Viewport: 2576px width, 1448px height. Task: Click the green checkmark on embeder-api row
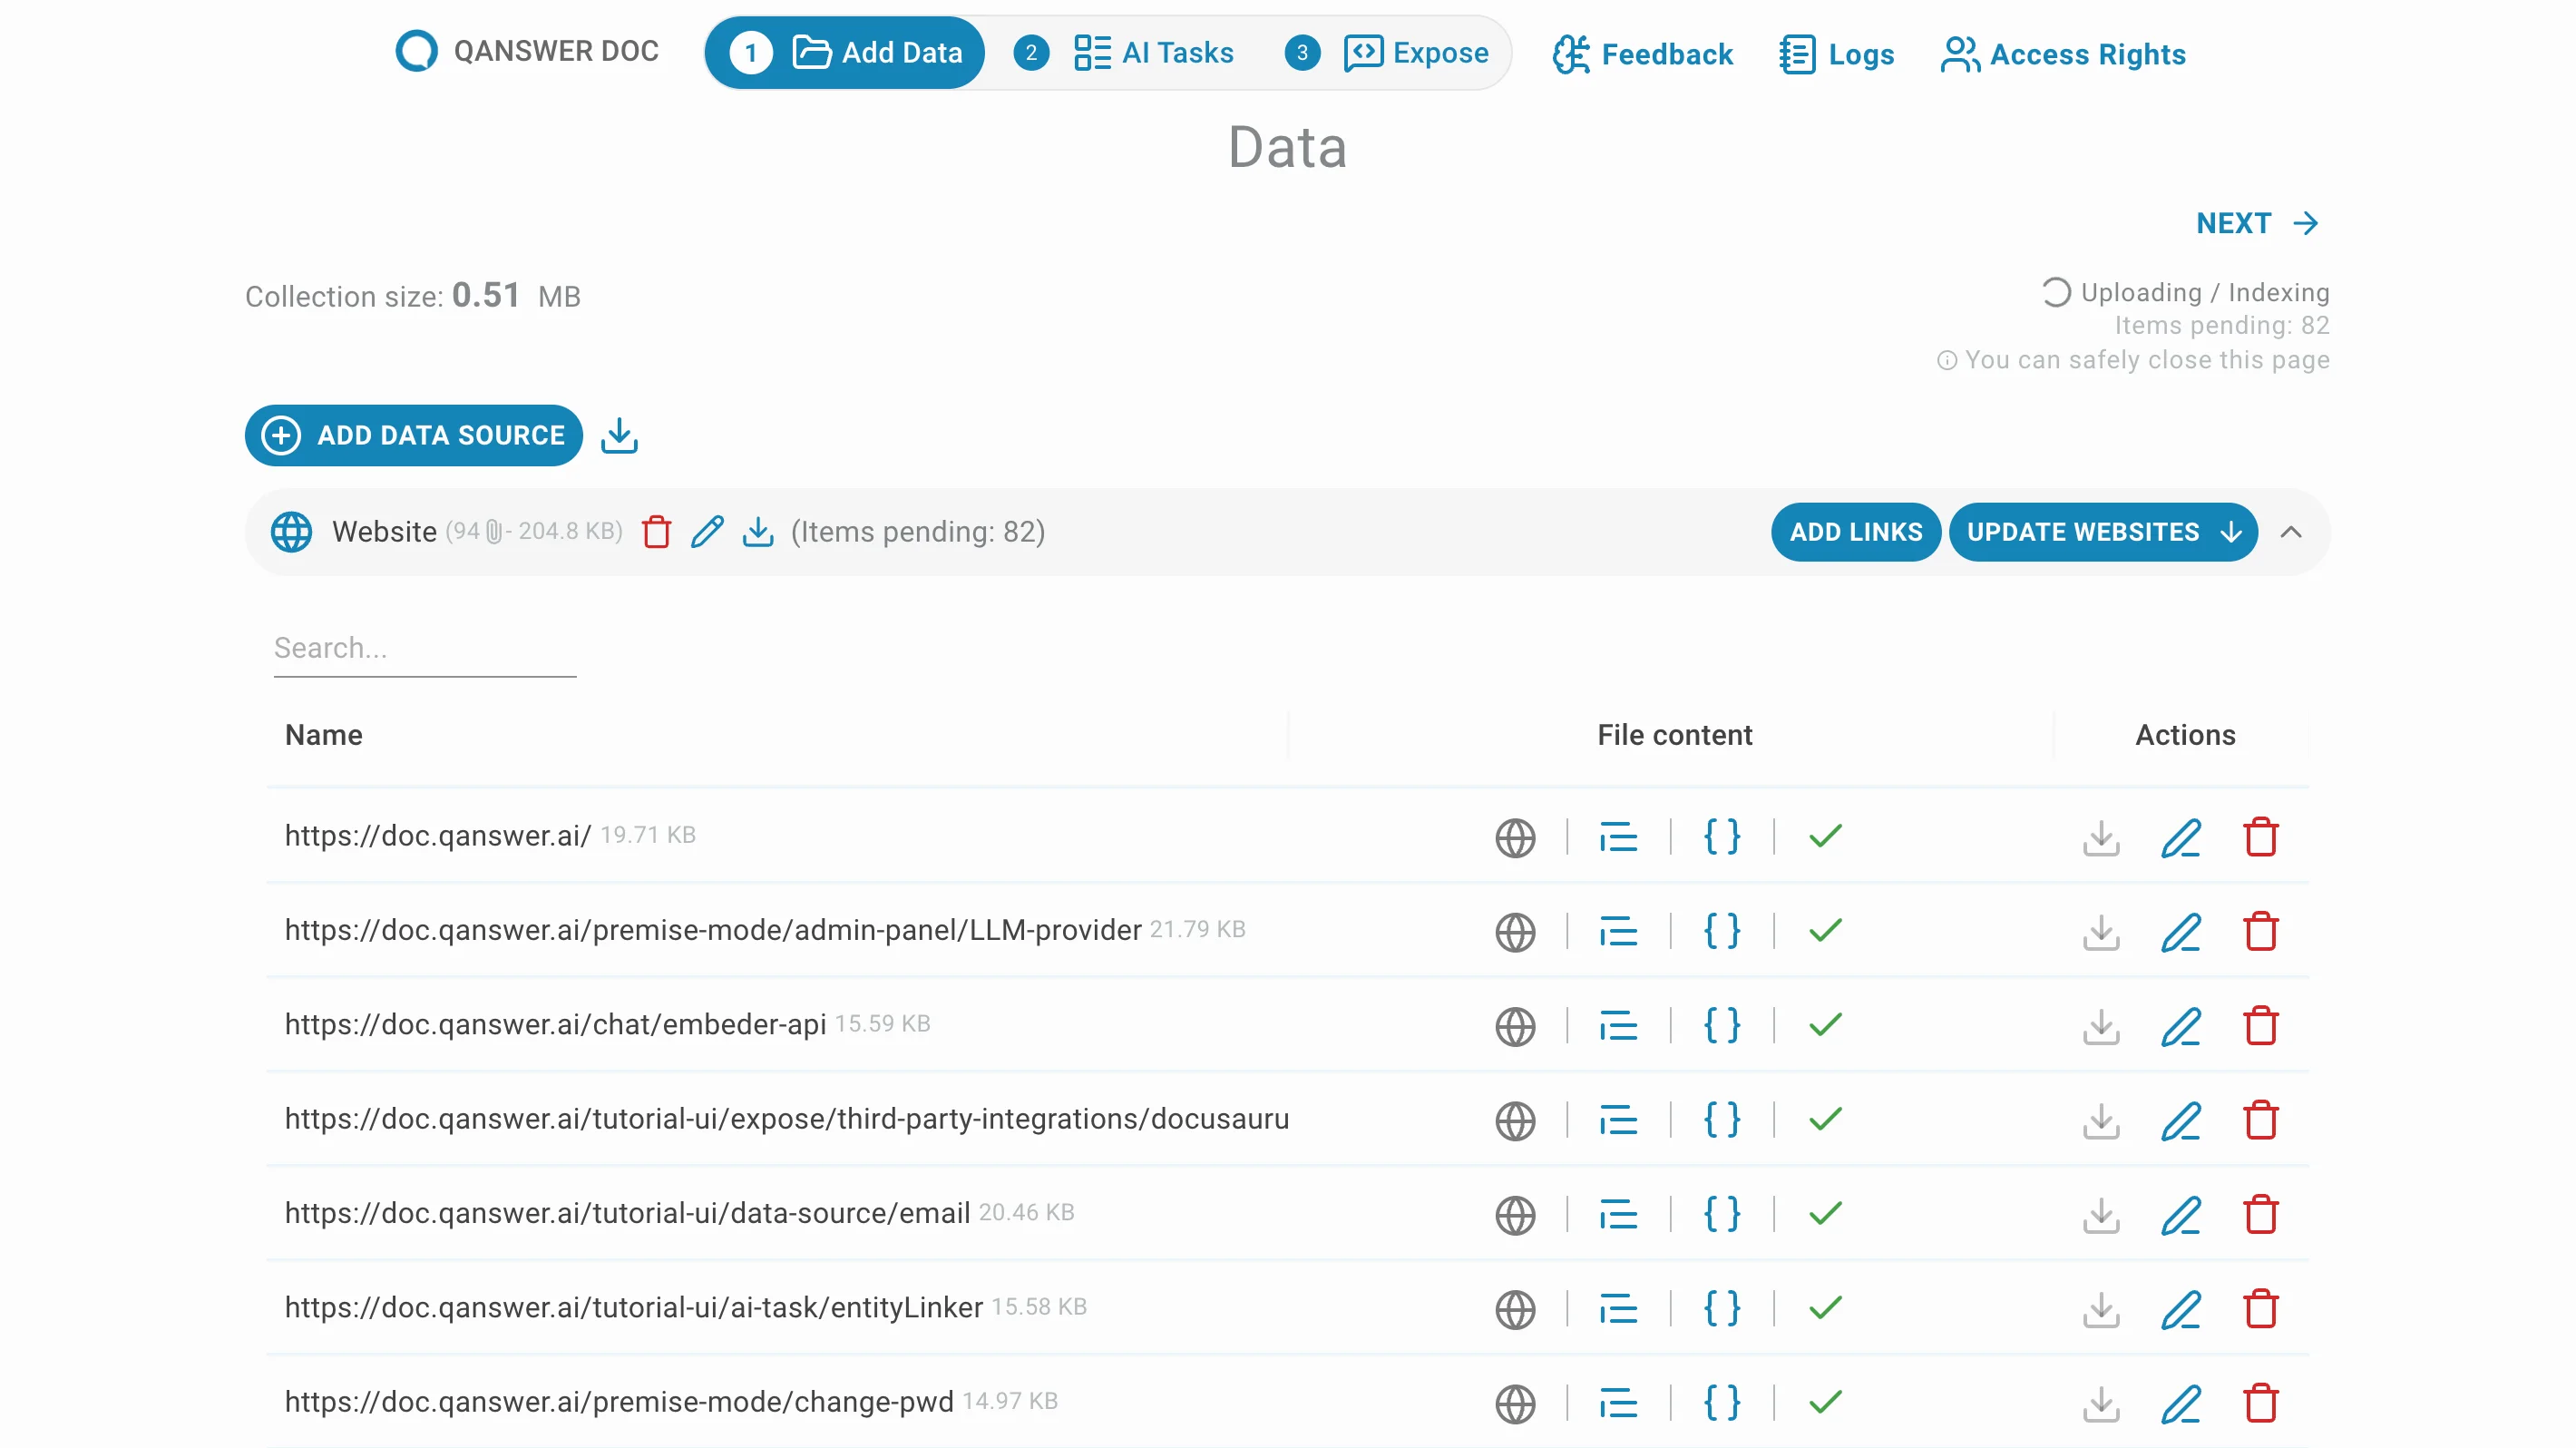click(x=1825, y=1025)
